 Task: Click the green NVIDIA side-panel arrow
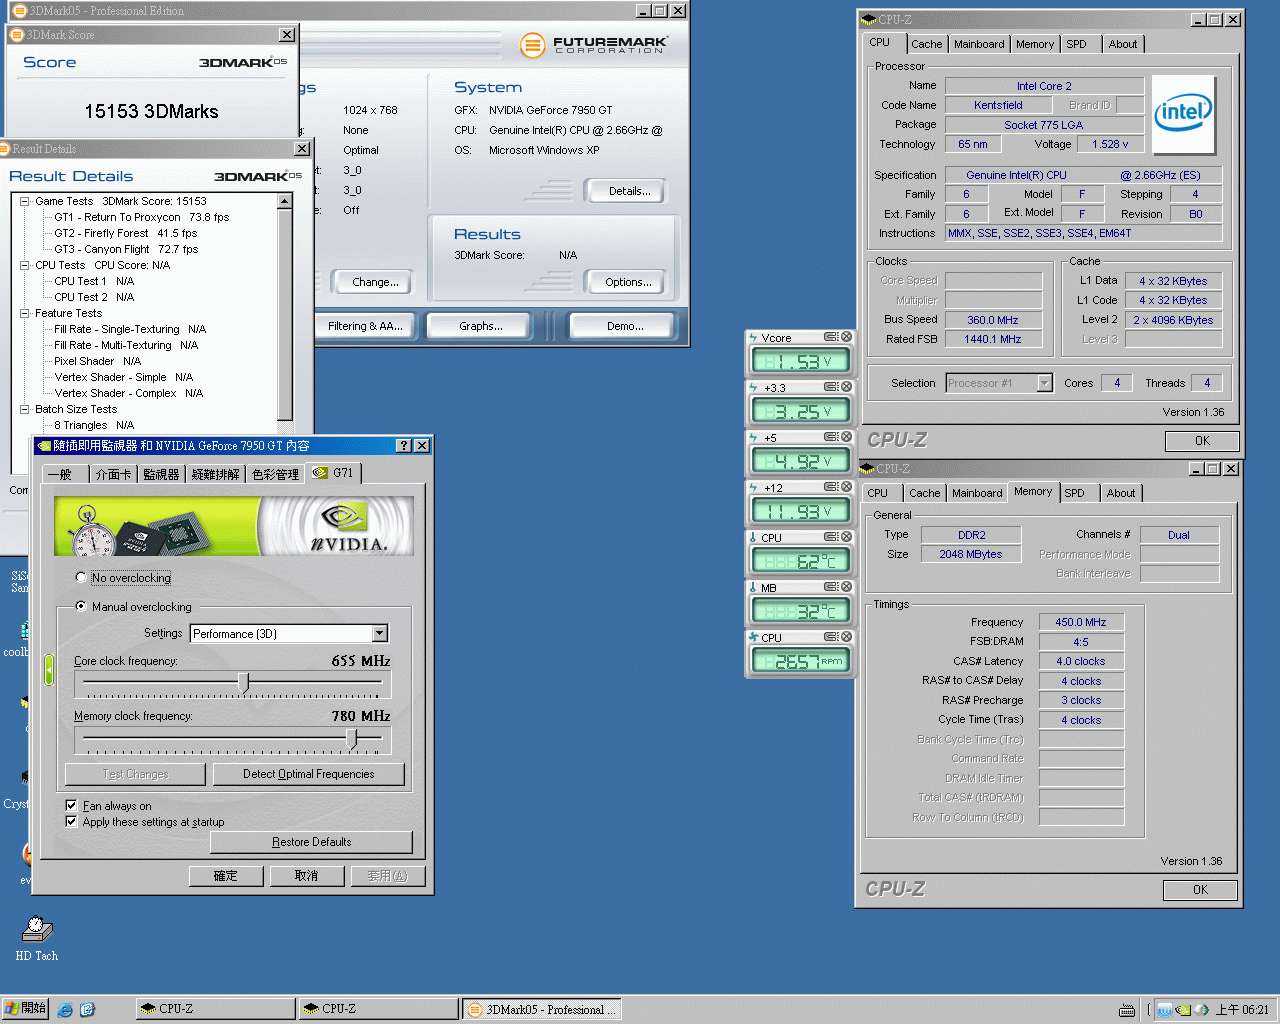(x=49, y=670)
